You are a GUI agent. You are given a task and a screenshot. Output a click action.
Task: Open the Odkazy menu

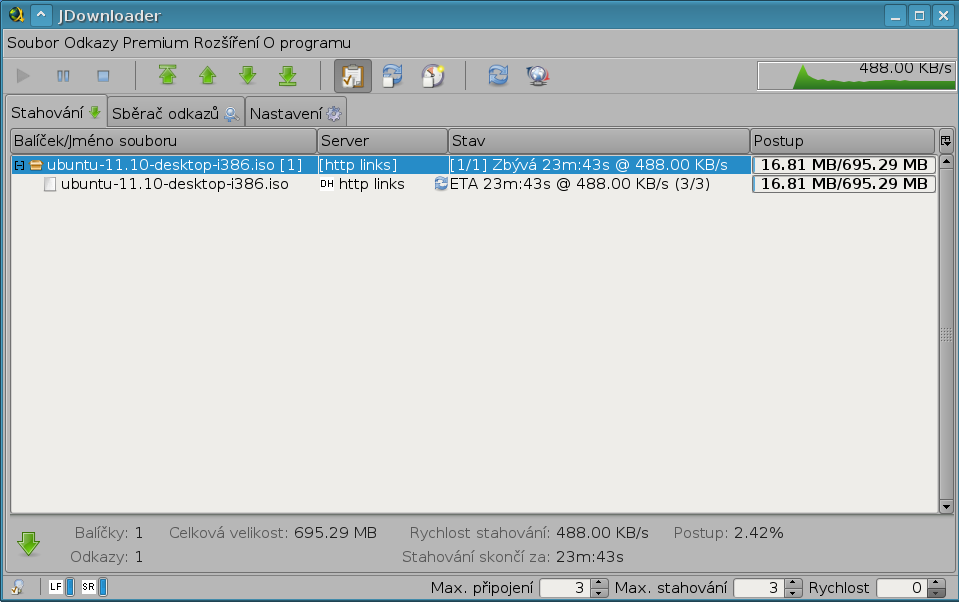coord(91,43)
